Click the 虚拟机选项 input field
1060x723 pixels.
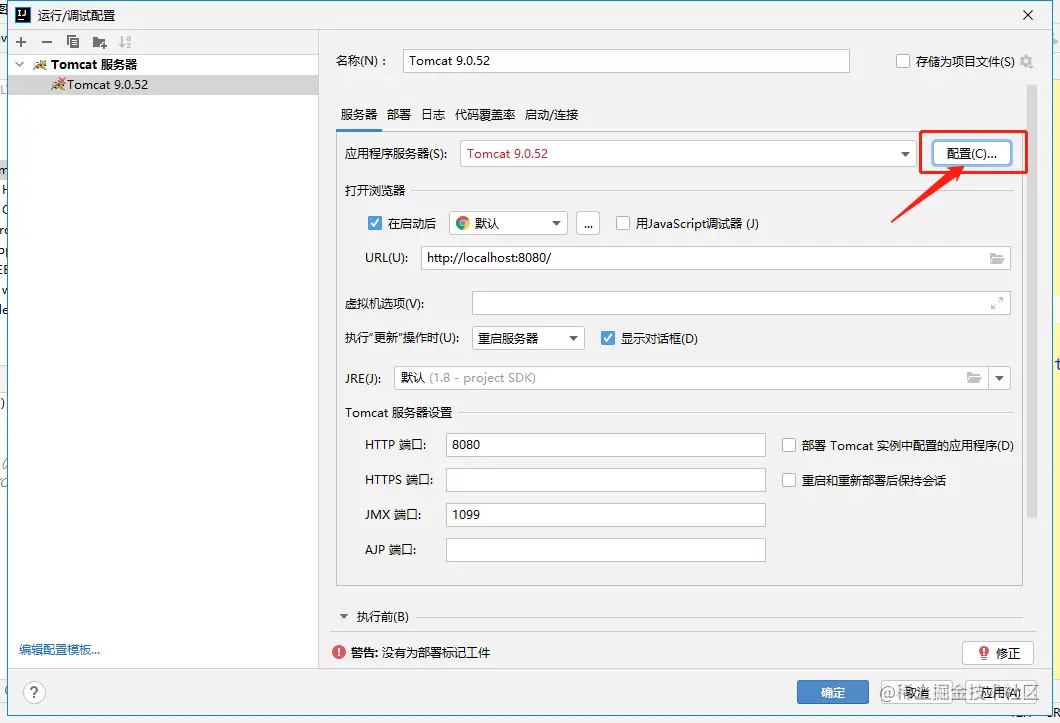click(x=741, y=304)
